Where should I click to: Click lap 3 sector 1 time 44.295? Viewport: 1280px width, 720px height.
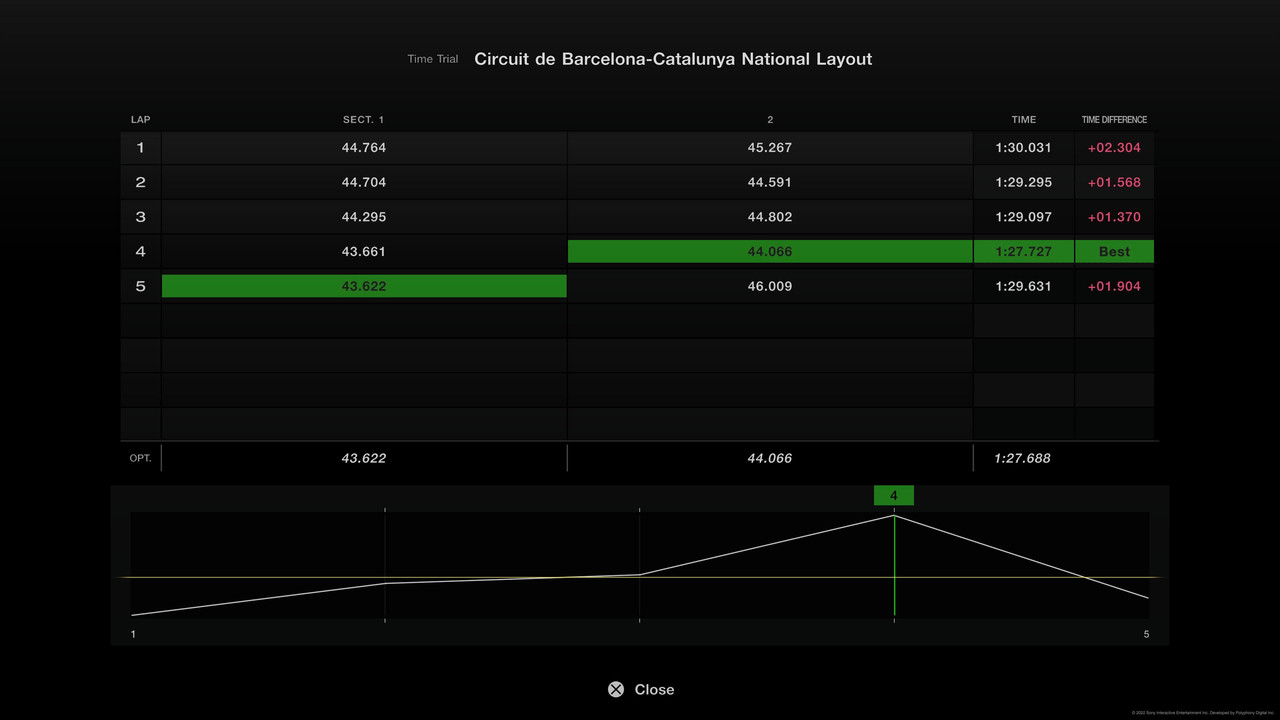point(364,217)
